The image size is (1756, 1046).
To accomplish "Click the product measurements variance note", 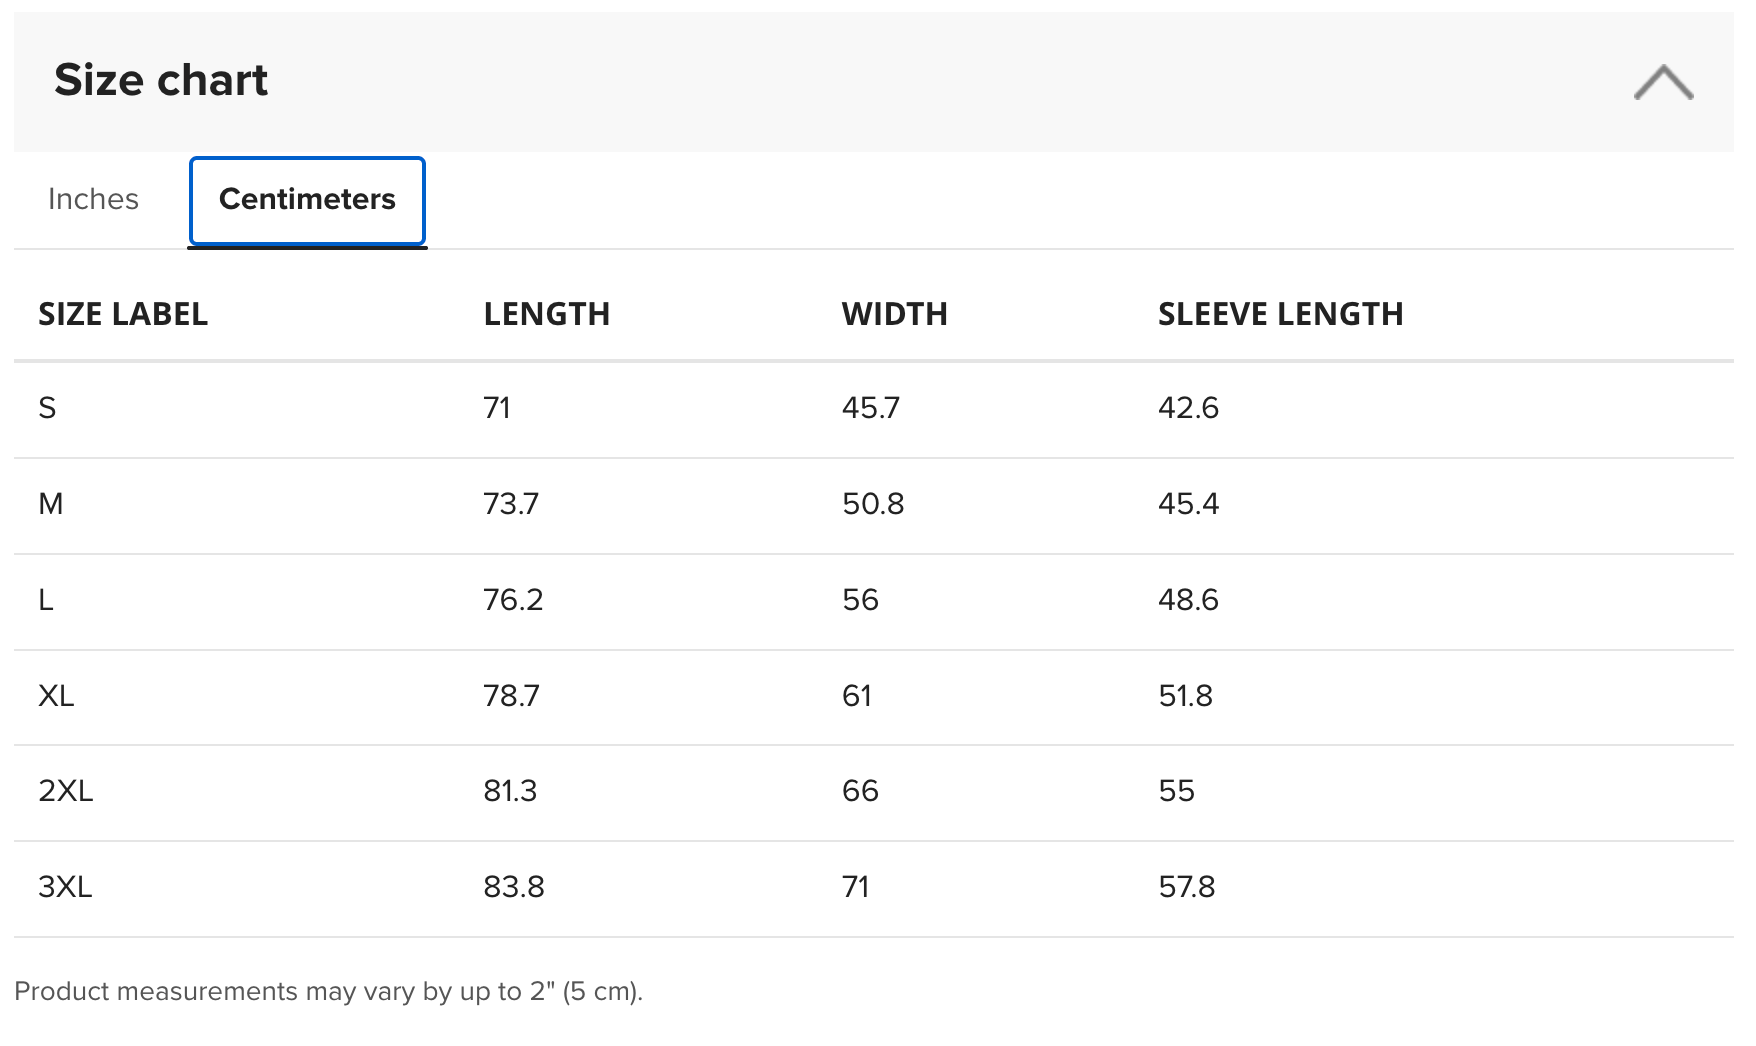I will (329, 992).
